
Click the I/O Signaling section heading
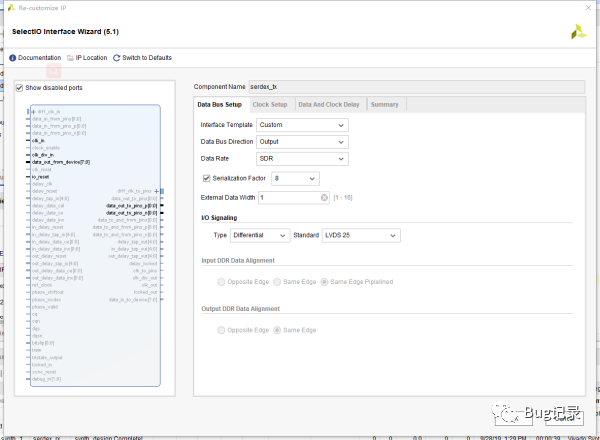[219, 218]
